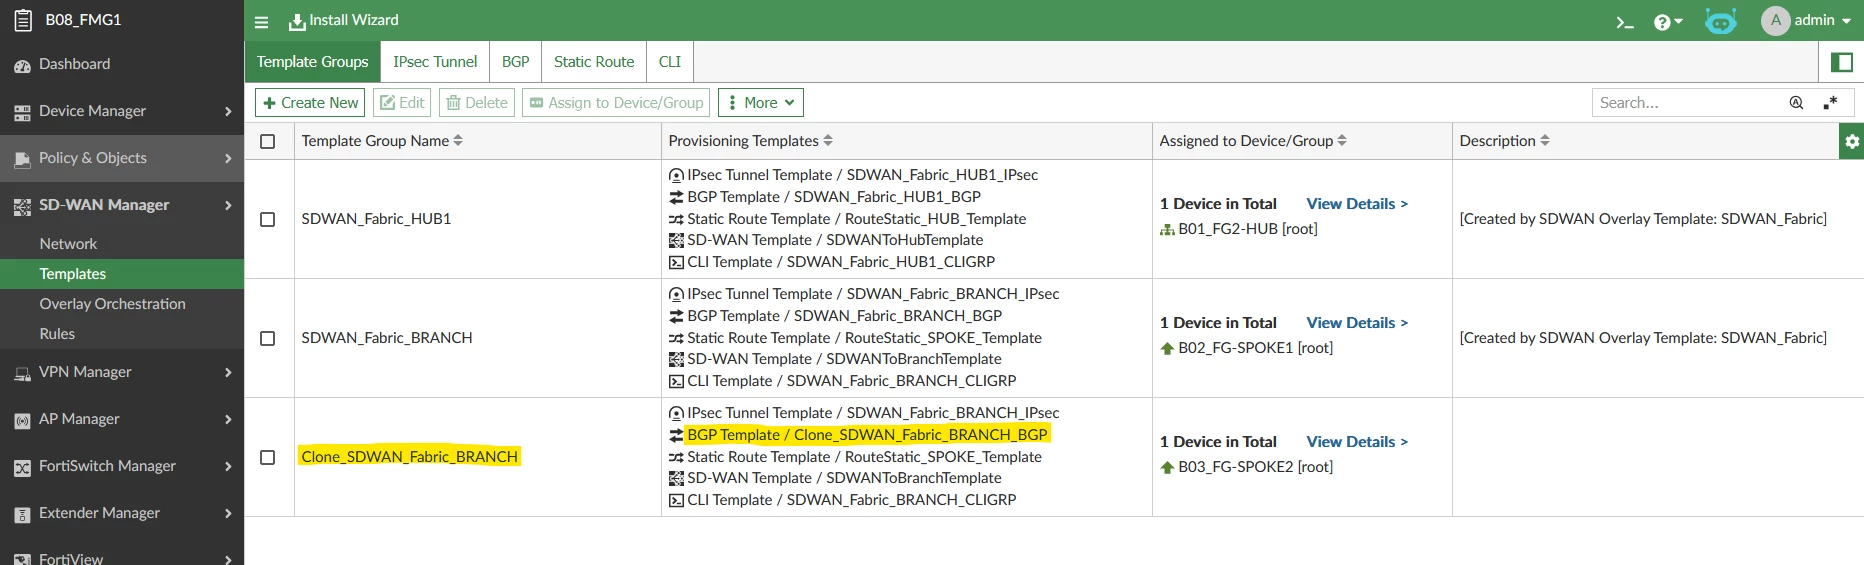Click the Policy & Objects sidebar icon
Image resolution: width=1864 pixels, height=565 pixels.
tap(22, 159)
